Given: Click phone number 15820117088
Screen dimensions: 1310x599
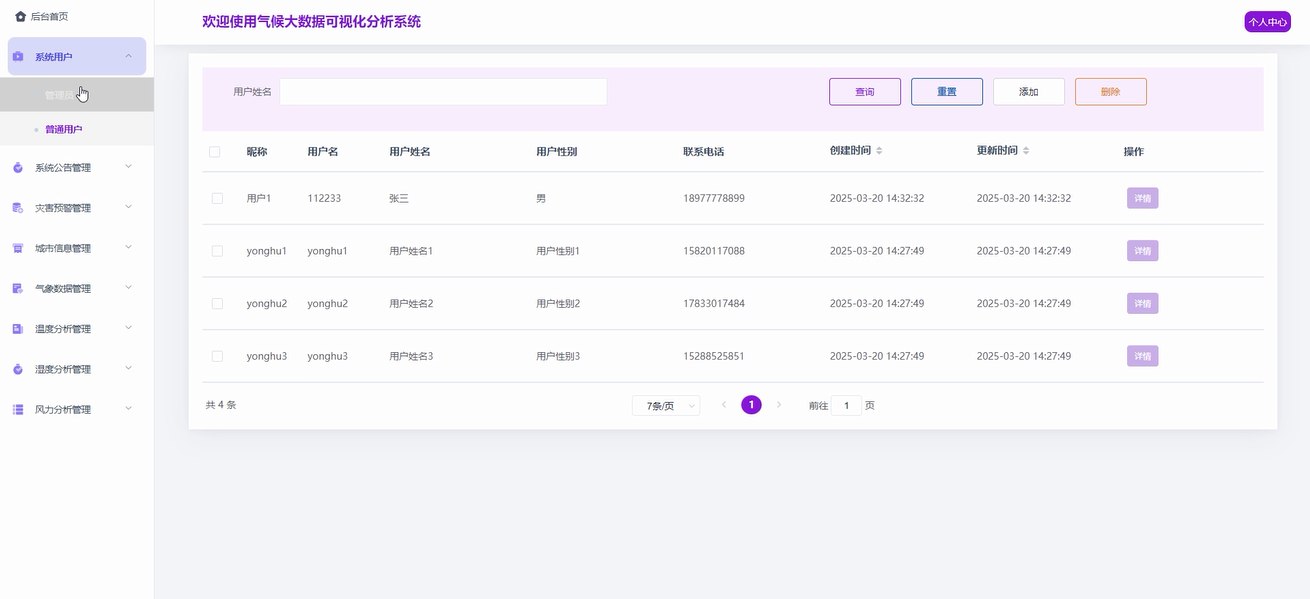Looking at the screenshot, I should (714, 251).
